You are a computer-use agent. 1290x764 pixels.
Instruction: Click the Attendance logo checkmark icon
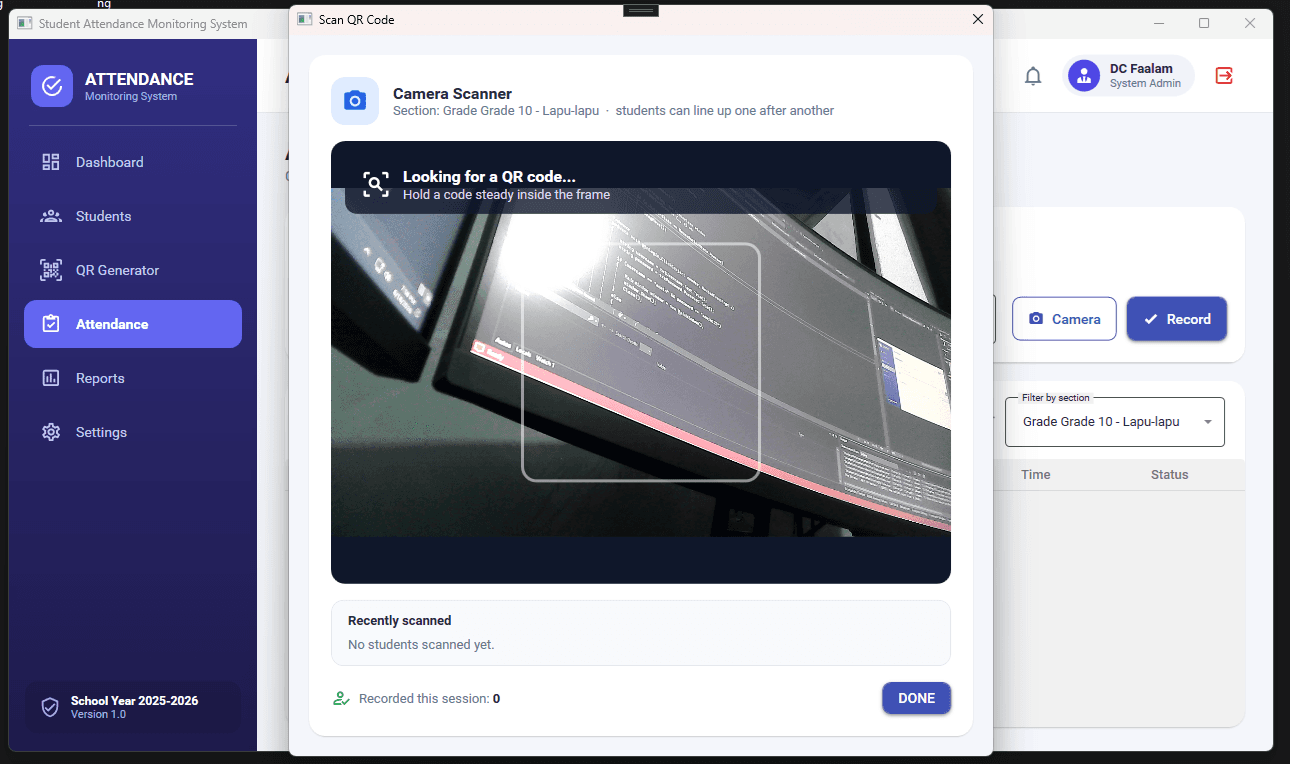pos(52,86)
